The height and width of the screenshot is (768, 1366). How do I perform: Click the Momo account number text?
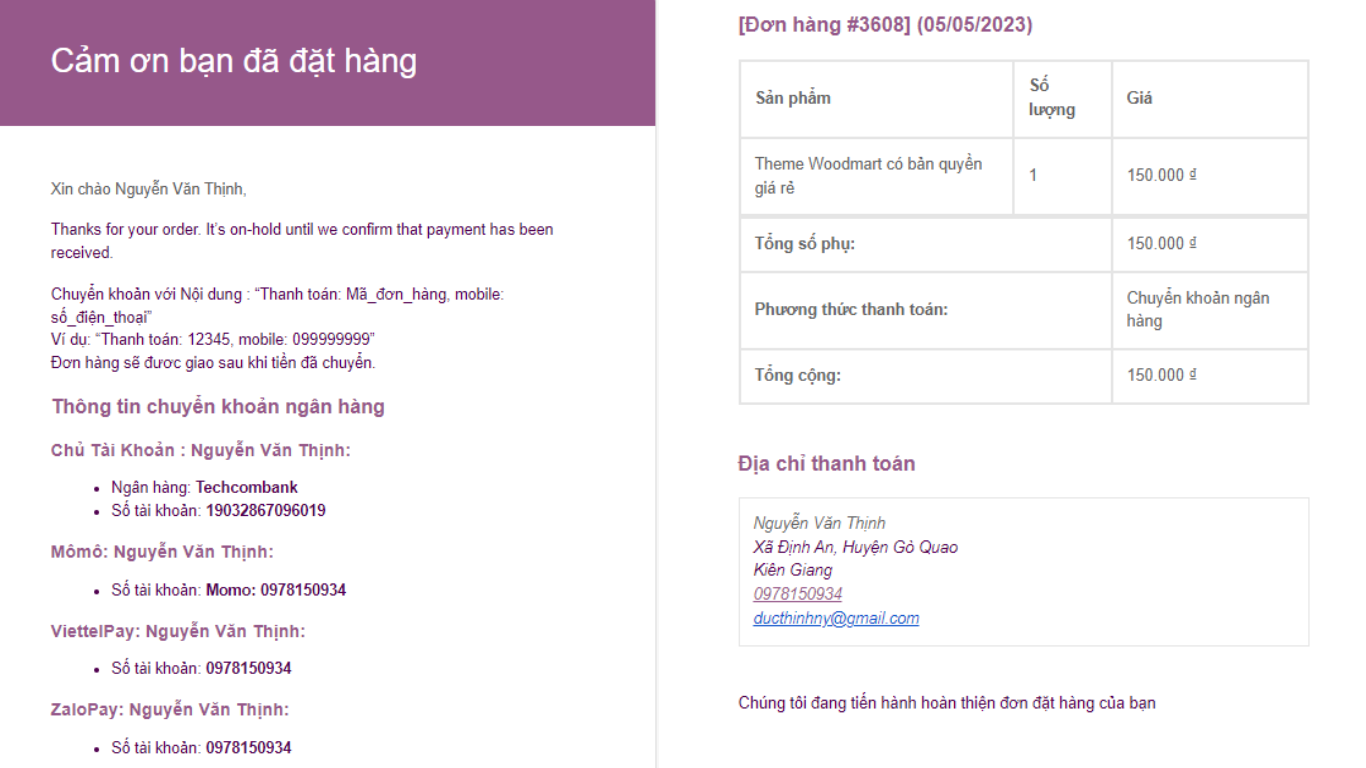[275, 590]
